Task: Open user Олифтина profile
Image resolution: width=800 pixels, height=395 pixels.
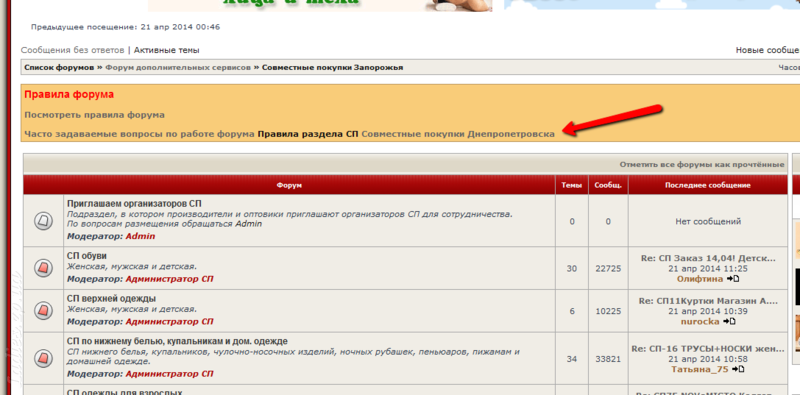Action: (699, 279)
